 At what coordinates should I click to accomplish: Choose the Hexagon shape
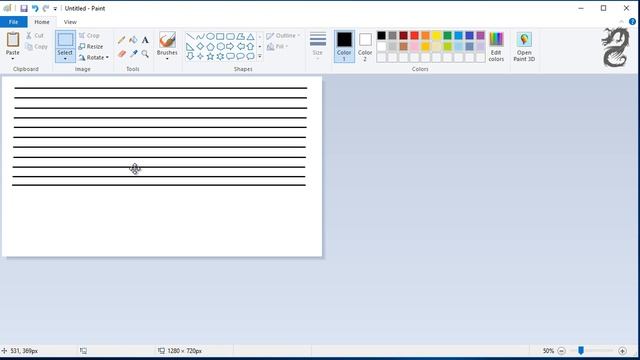[220, 47]
